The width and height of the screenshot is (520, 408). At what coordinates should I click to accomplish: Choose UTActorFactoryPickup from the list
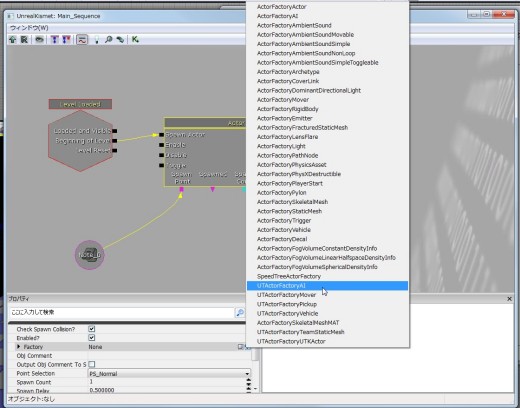tap(327, 304)
